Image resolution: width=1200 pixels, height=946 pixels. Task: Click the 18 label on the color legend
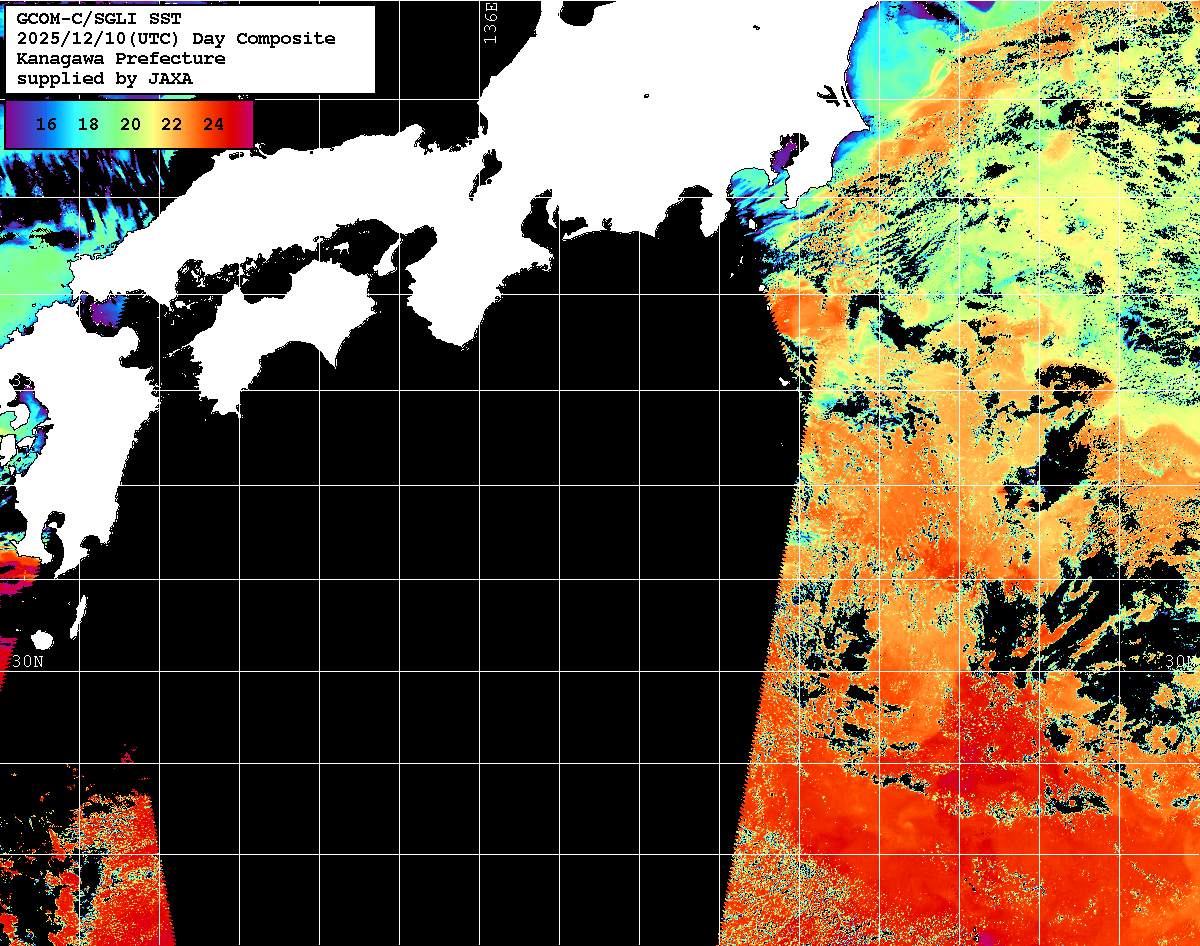88,125
